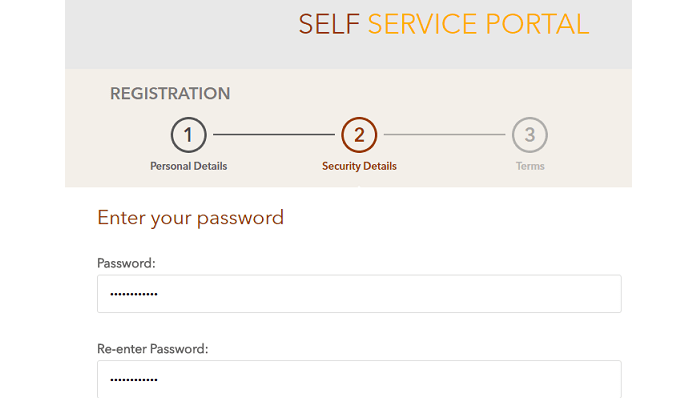The image size is (700, 398).
Task: Click the Password: field label
Action: [126, 263]
